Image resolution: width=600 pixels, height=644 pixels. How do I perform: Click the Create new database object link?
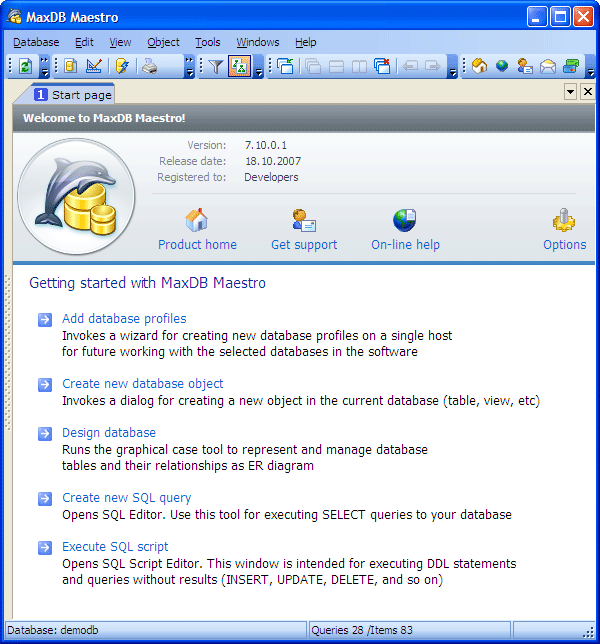click(143, 384)
